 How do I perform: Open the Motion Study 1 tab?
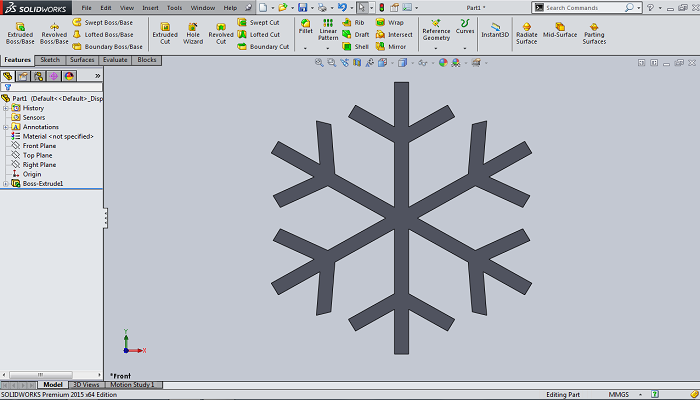point(133,385)
